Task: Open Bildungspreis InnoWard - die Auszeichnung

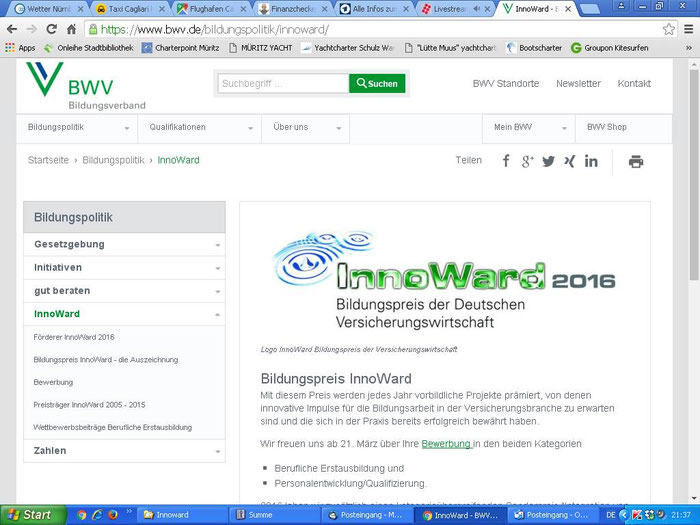Action: click(106, 360)
